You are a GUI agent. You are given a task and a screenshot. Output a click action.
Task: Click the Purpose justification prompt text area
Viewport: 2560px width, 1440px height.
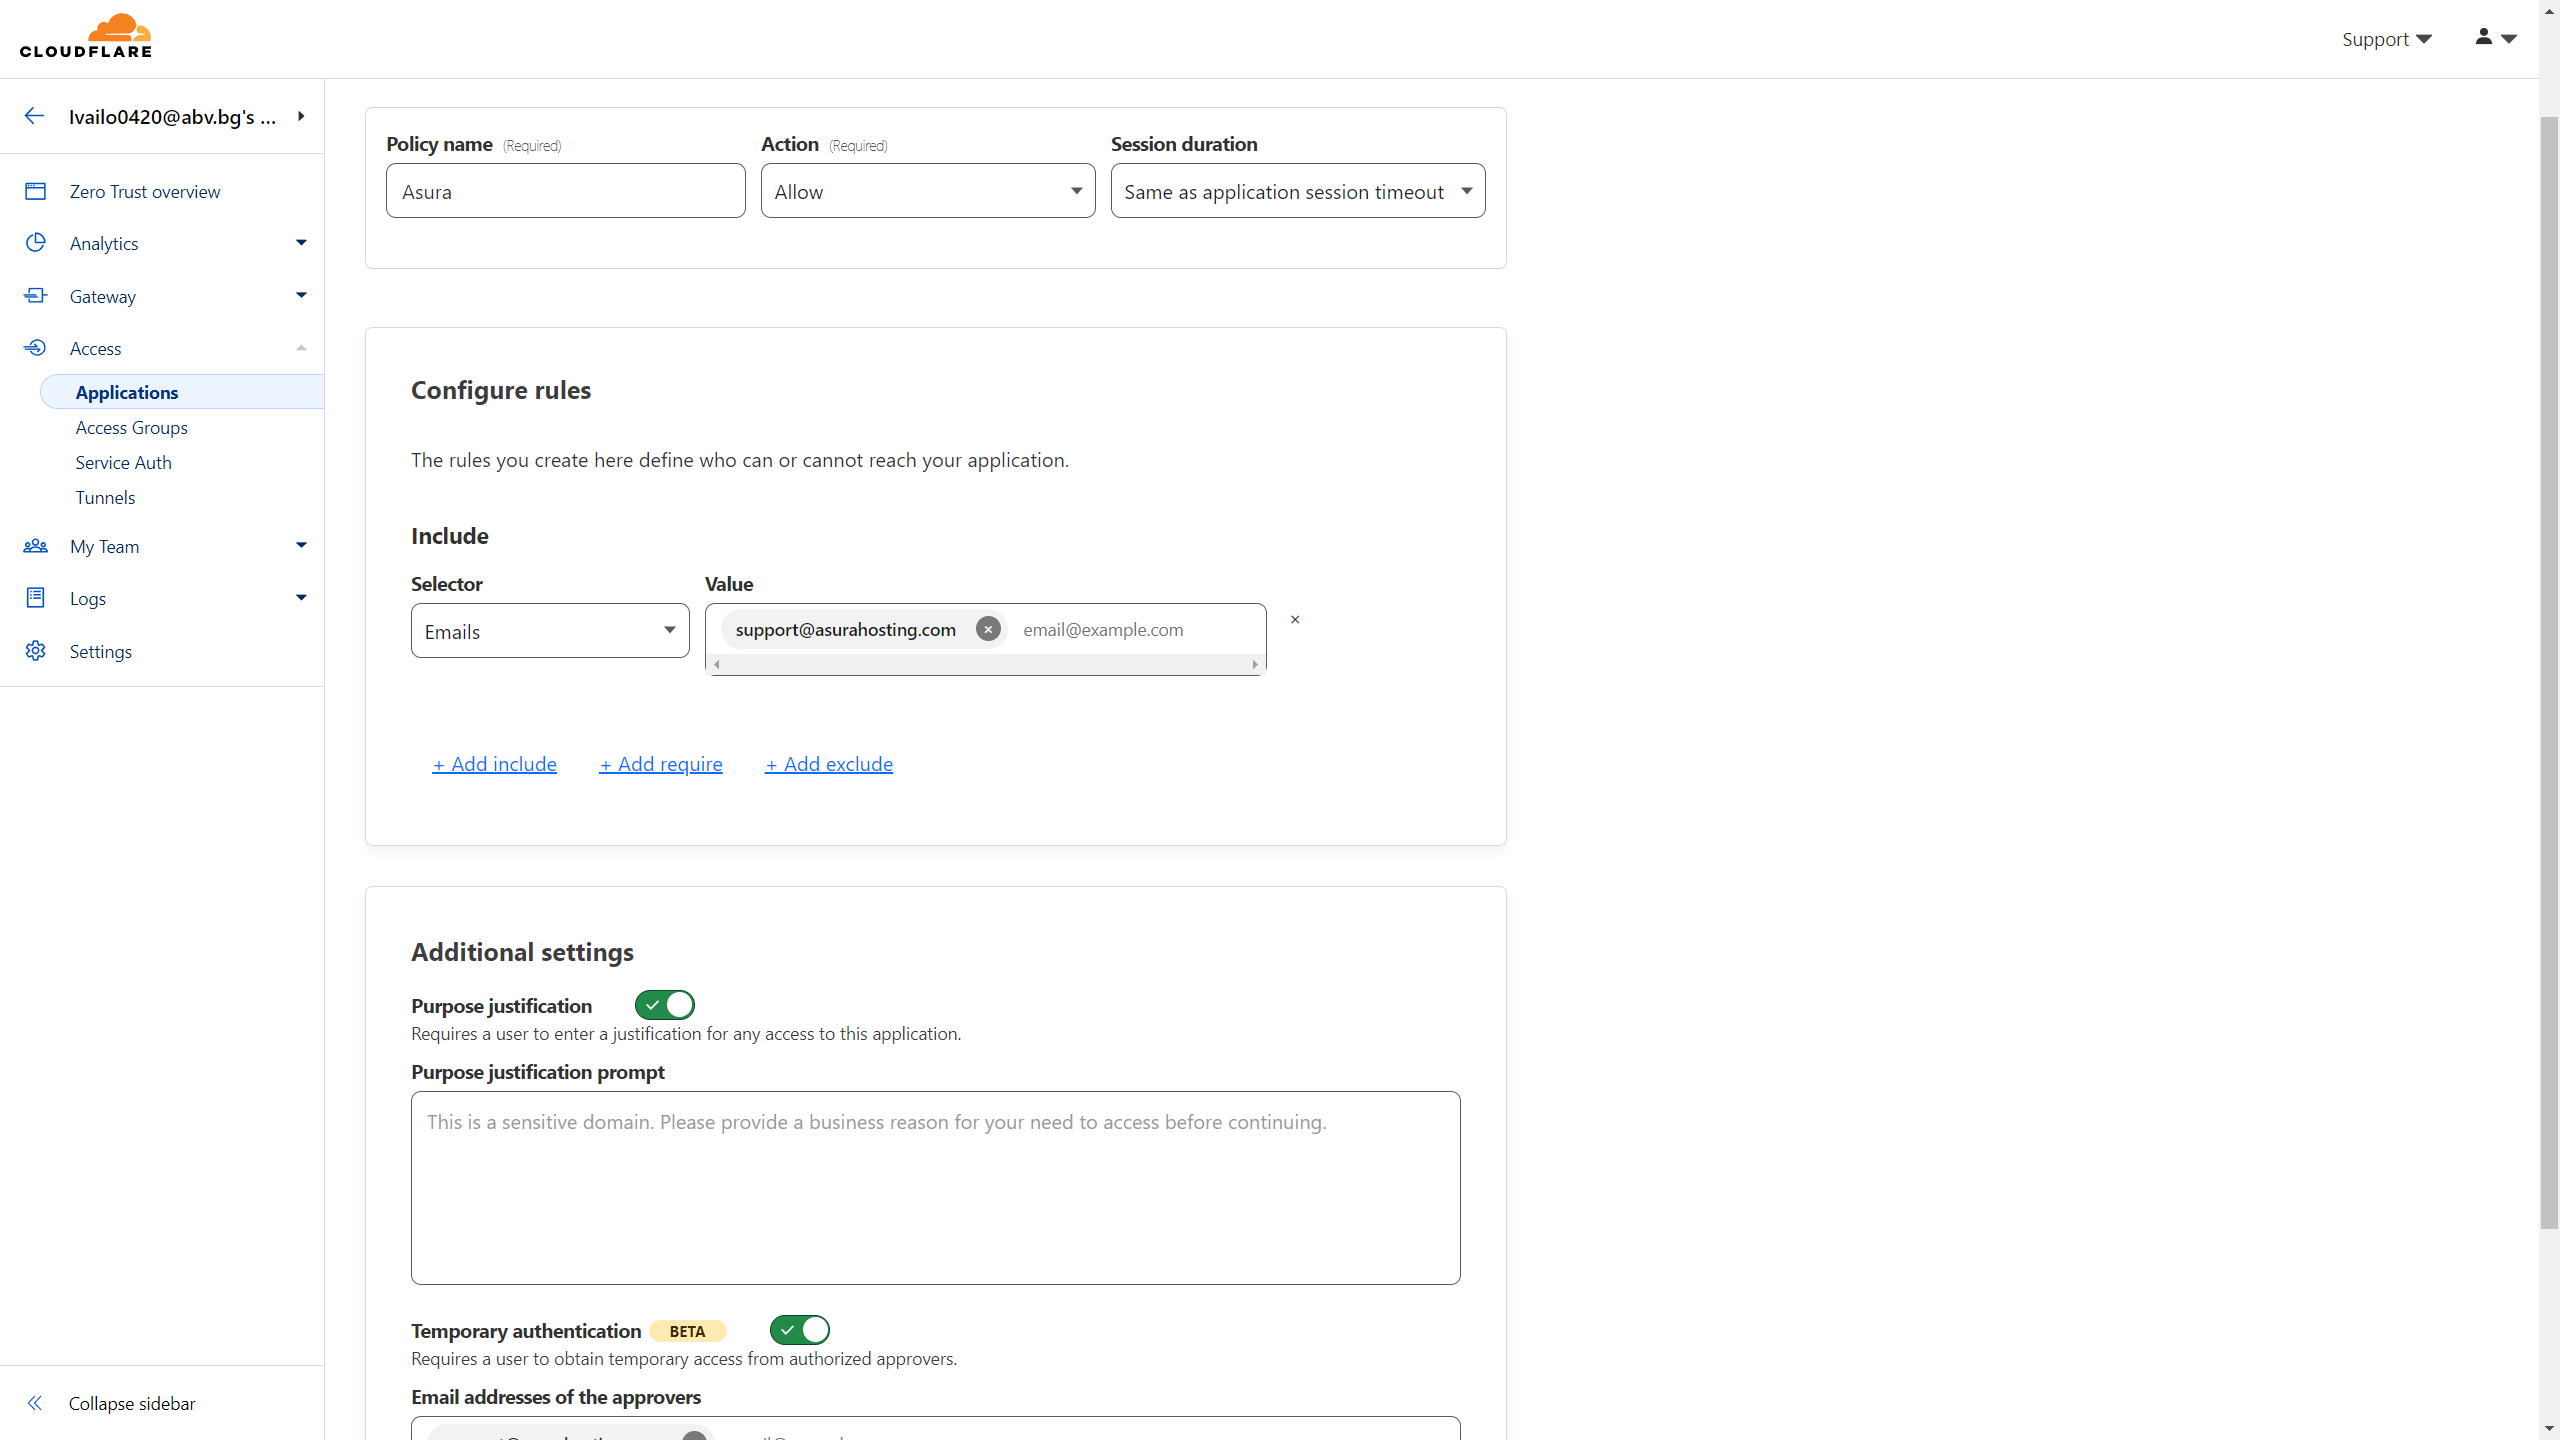click(x=935, y=1187)
